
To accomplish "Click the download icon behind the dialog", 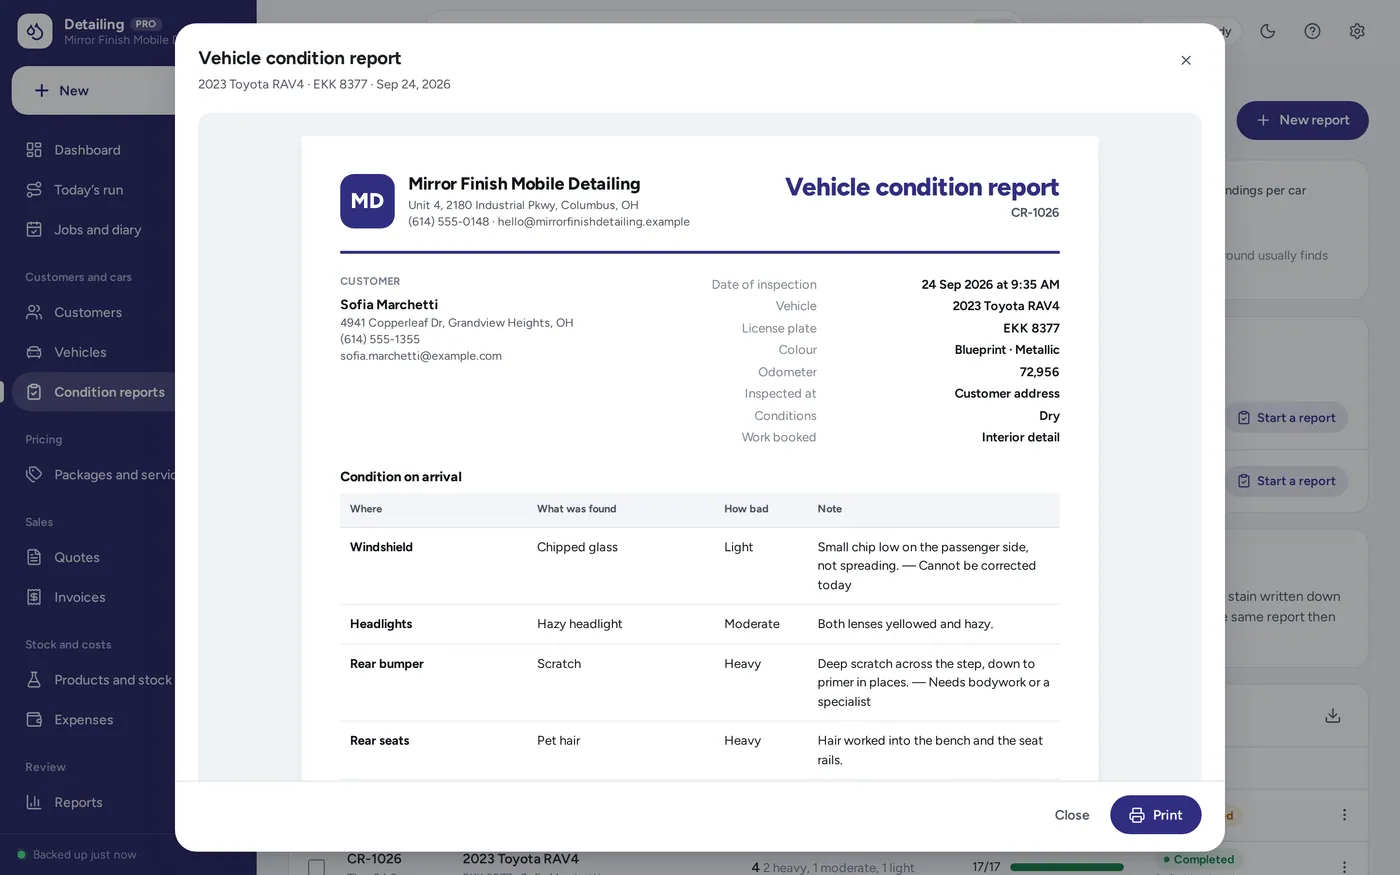I will [1333, 716].
